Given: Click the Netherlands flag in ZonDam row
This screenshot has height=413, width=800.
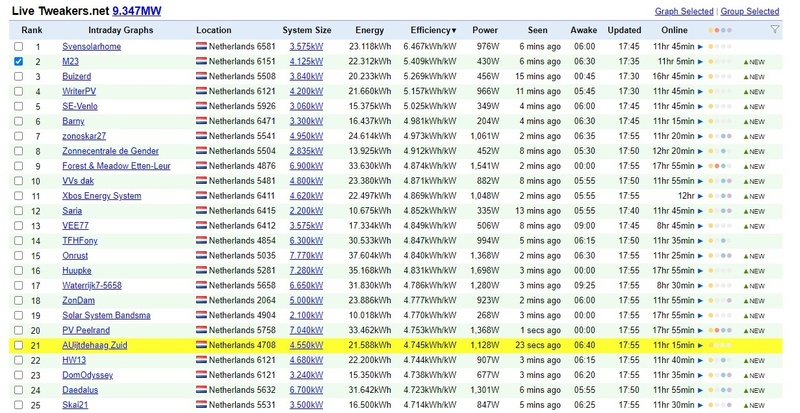Looking at the screenshot, I should 201,300.
